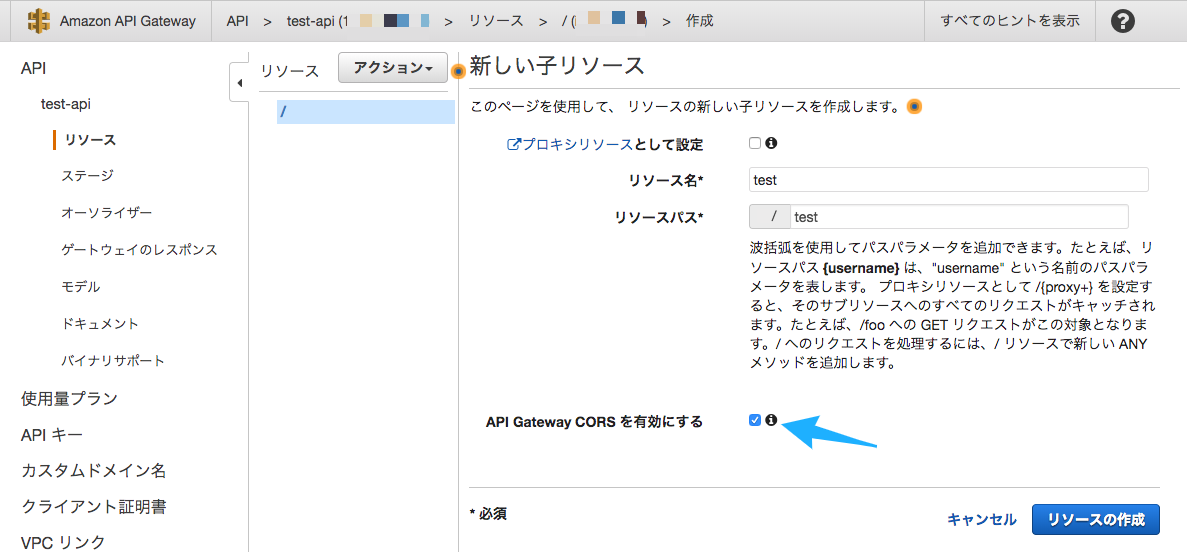Disable the API Gateway CORS checkbox
Screen dimensions: 1187x552
pos(755,420)
